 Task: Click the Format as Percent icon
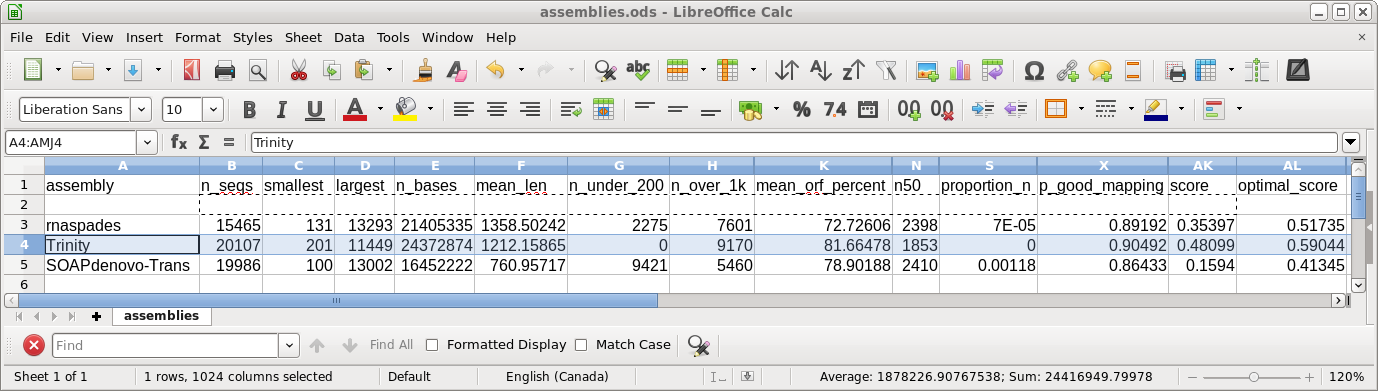[801, 109]
